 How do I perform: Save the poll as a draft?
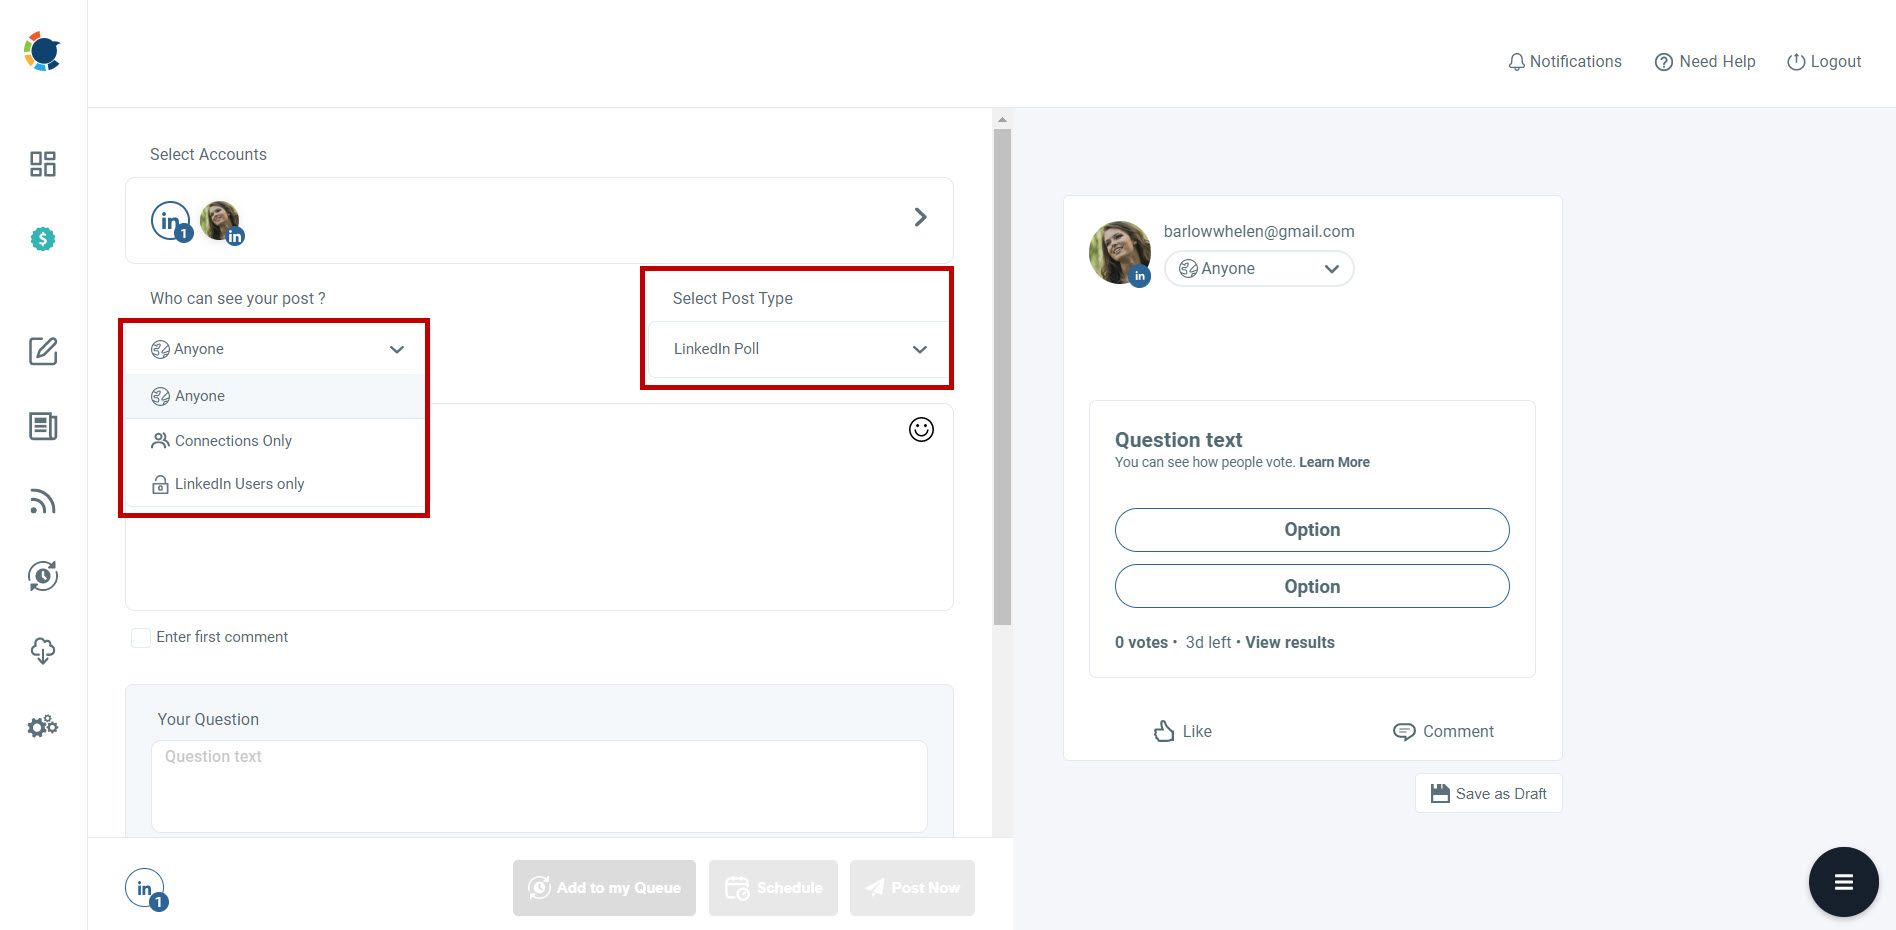click(1487, 793)
